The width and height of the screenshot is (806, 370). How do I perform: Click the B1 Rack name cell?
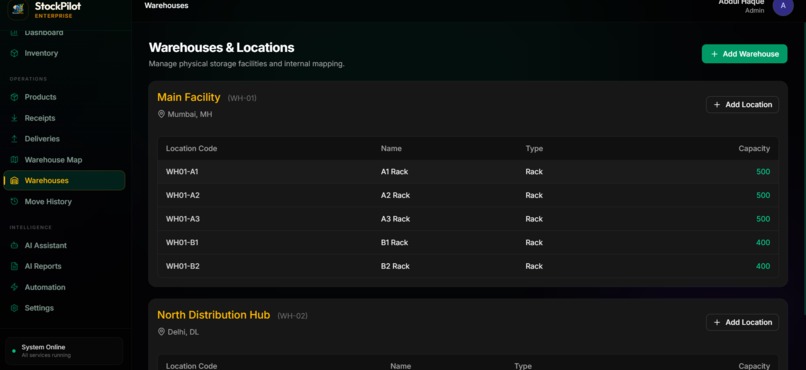click(x=394, y=243)
